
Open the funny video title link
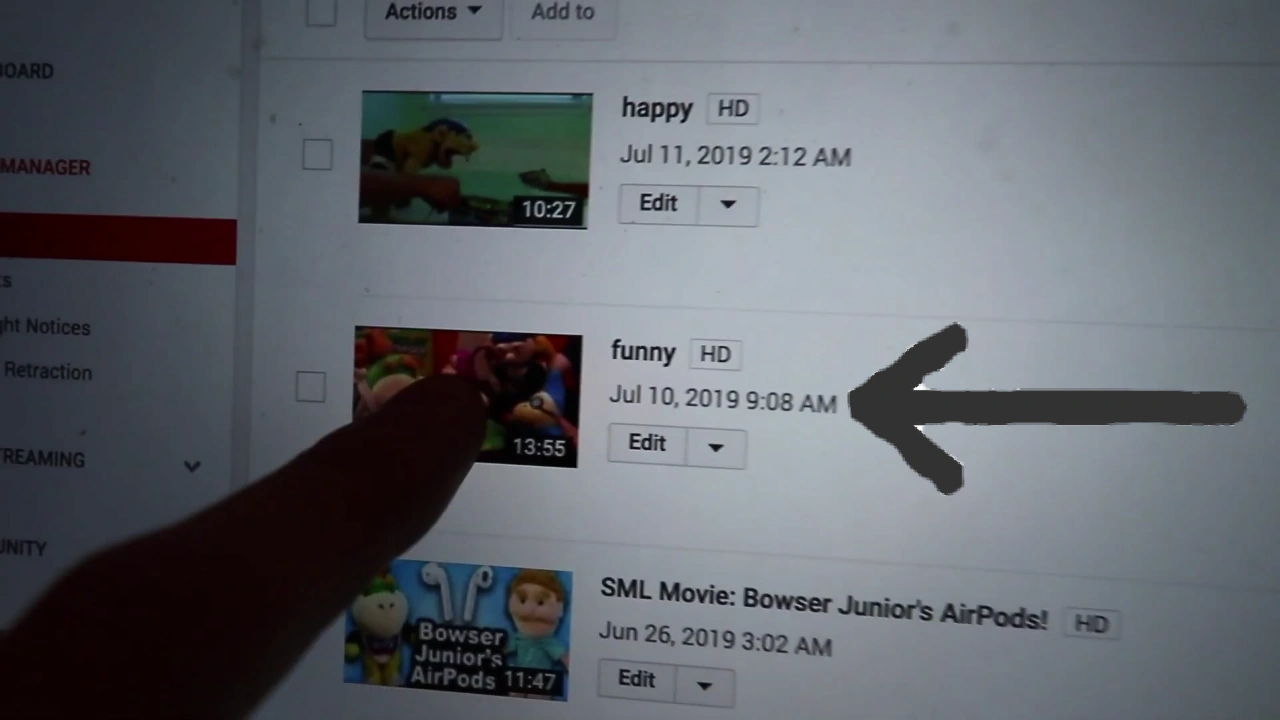[x=643, y=352]
